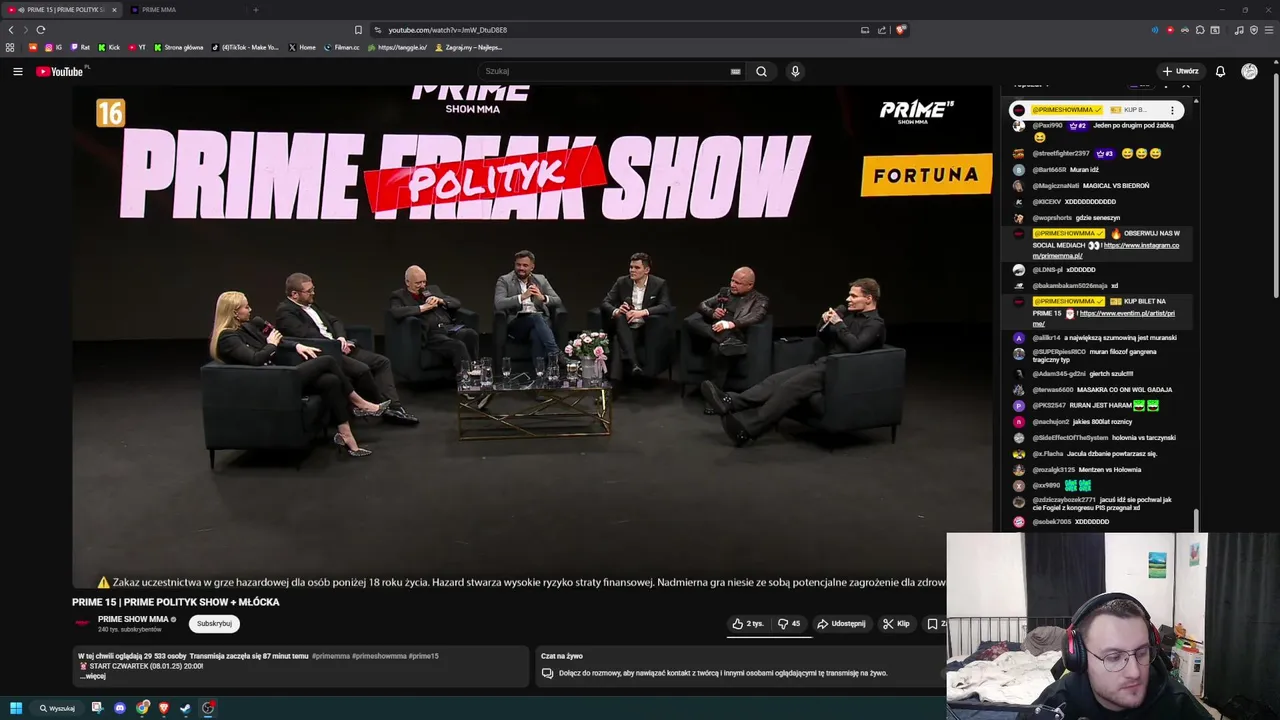Click the Wyszukaj taskbar search box
This screenshot has width=1280, height=720.
(57, 708)
